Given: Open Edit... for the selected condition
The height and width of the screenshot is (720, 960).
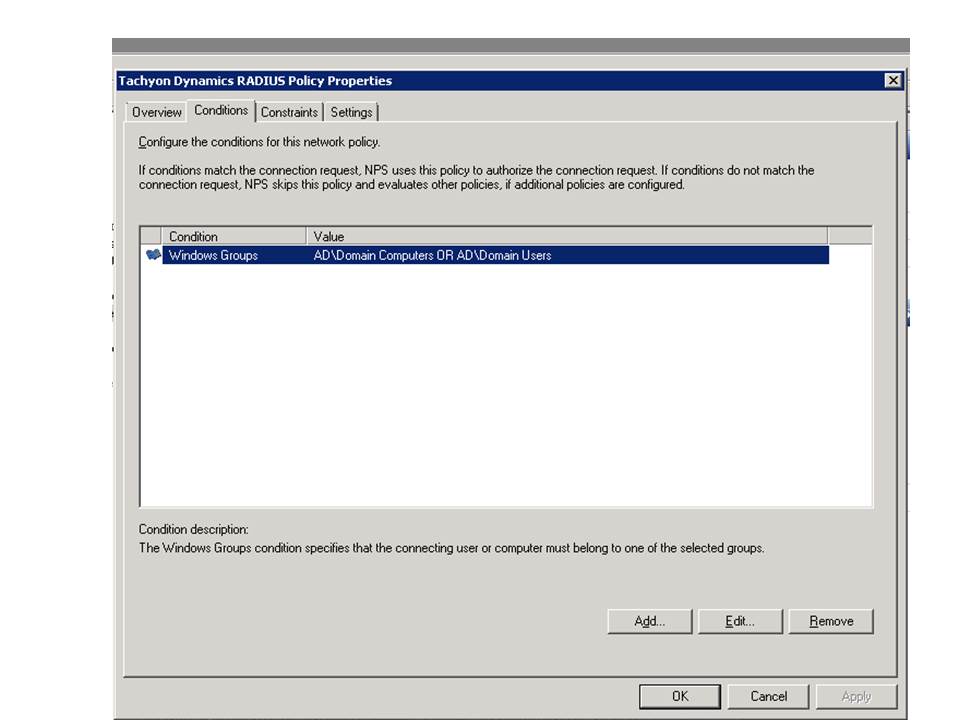Looking at the screenshot, I should pos(740,621).
